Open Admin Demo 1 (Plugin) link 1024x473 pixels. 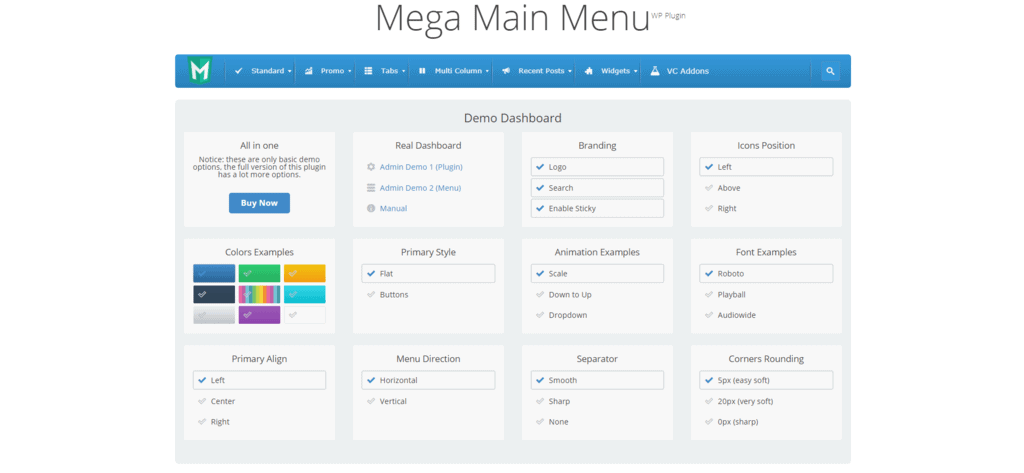(421, 167)
